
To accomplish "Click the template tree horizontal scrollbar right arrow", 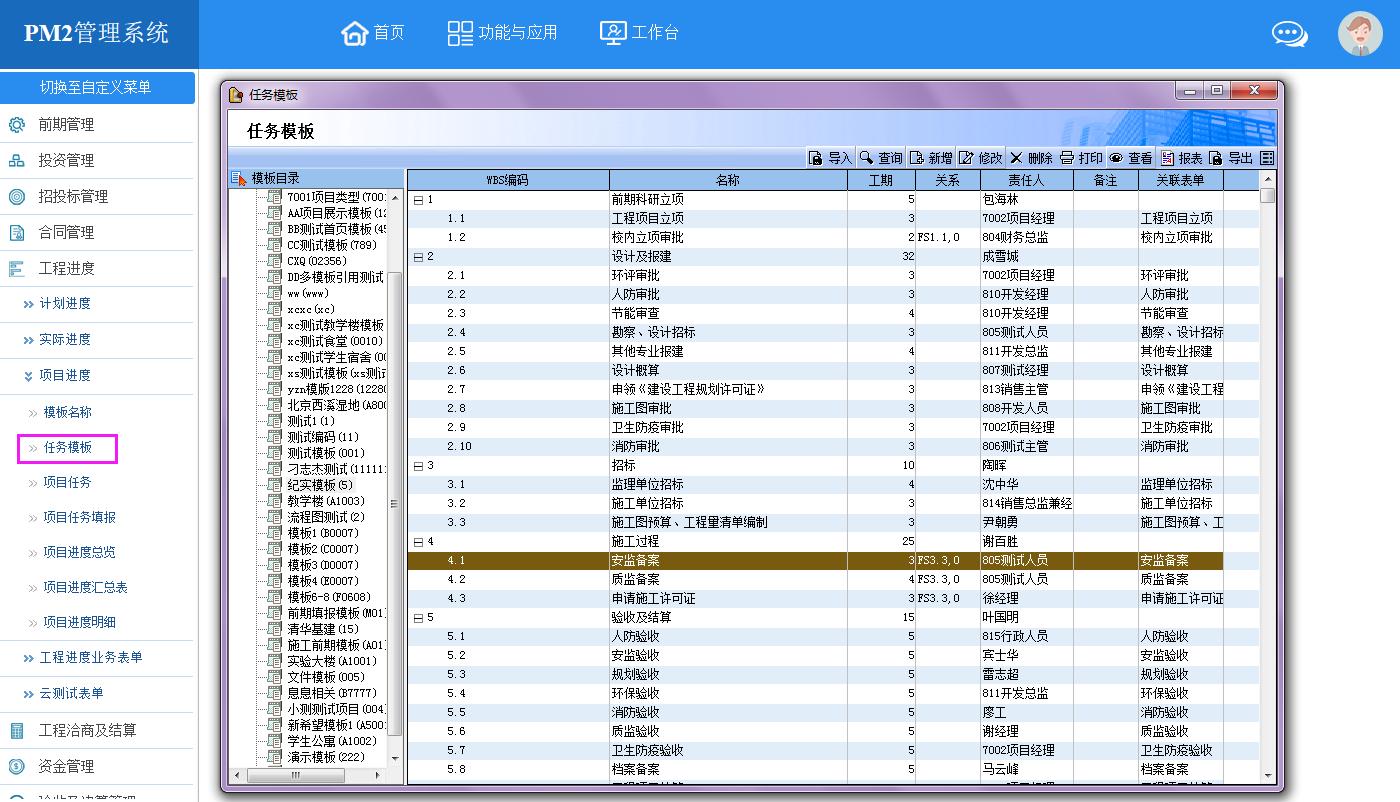I will (377, 775).
